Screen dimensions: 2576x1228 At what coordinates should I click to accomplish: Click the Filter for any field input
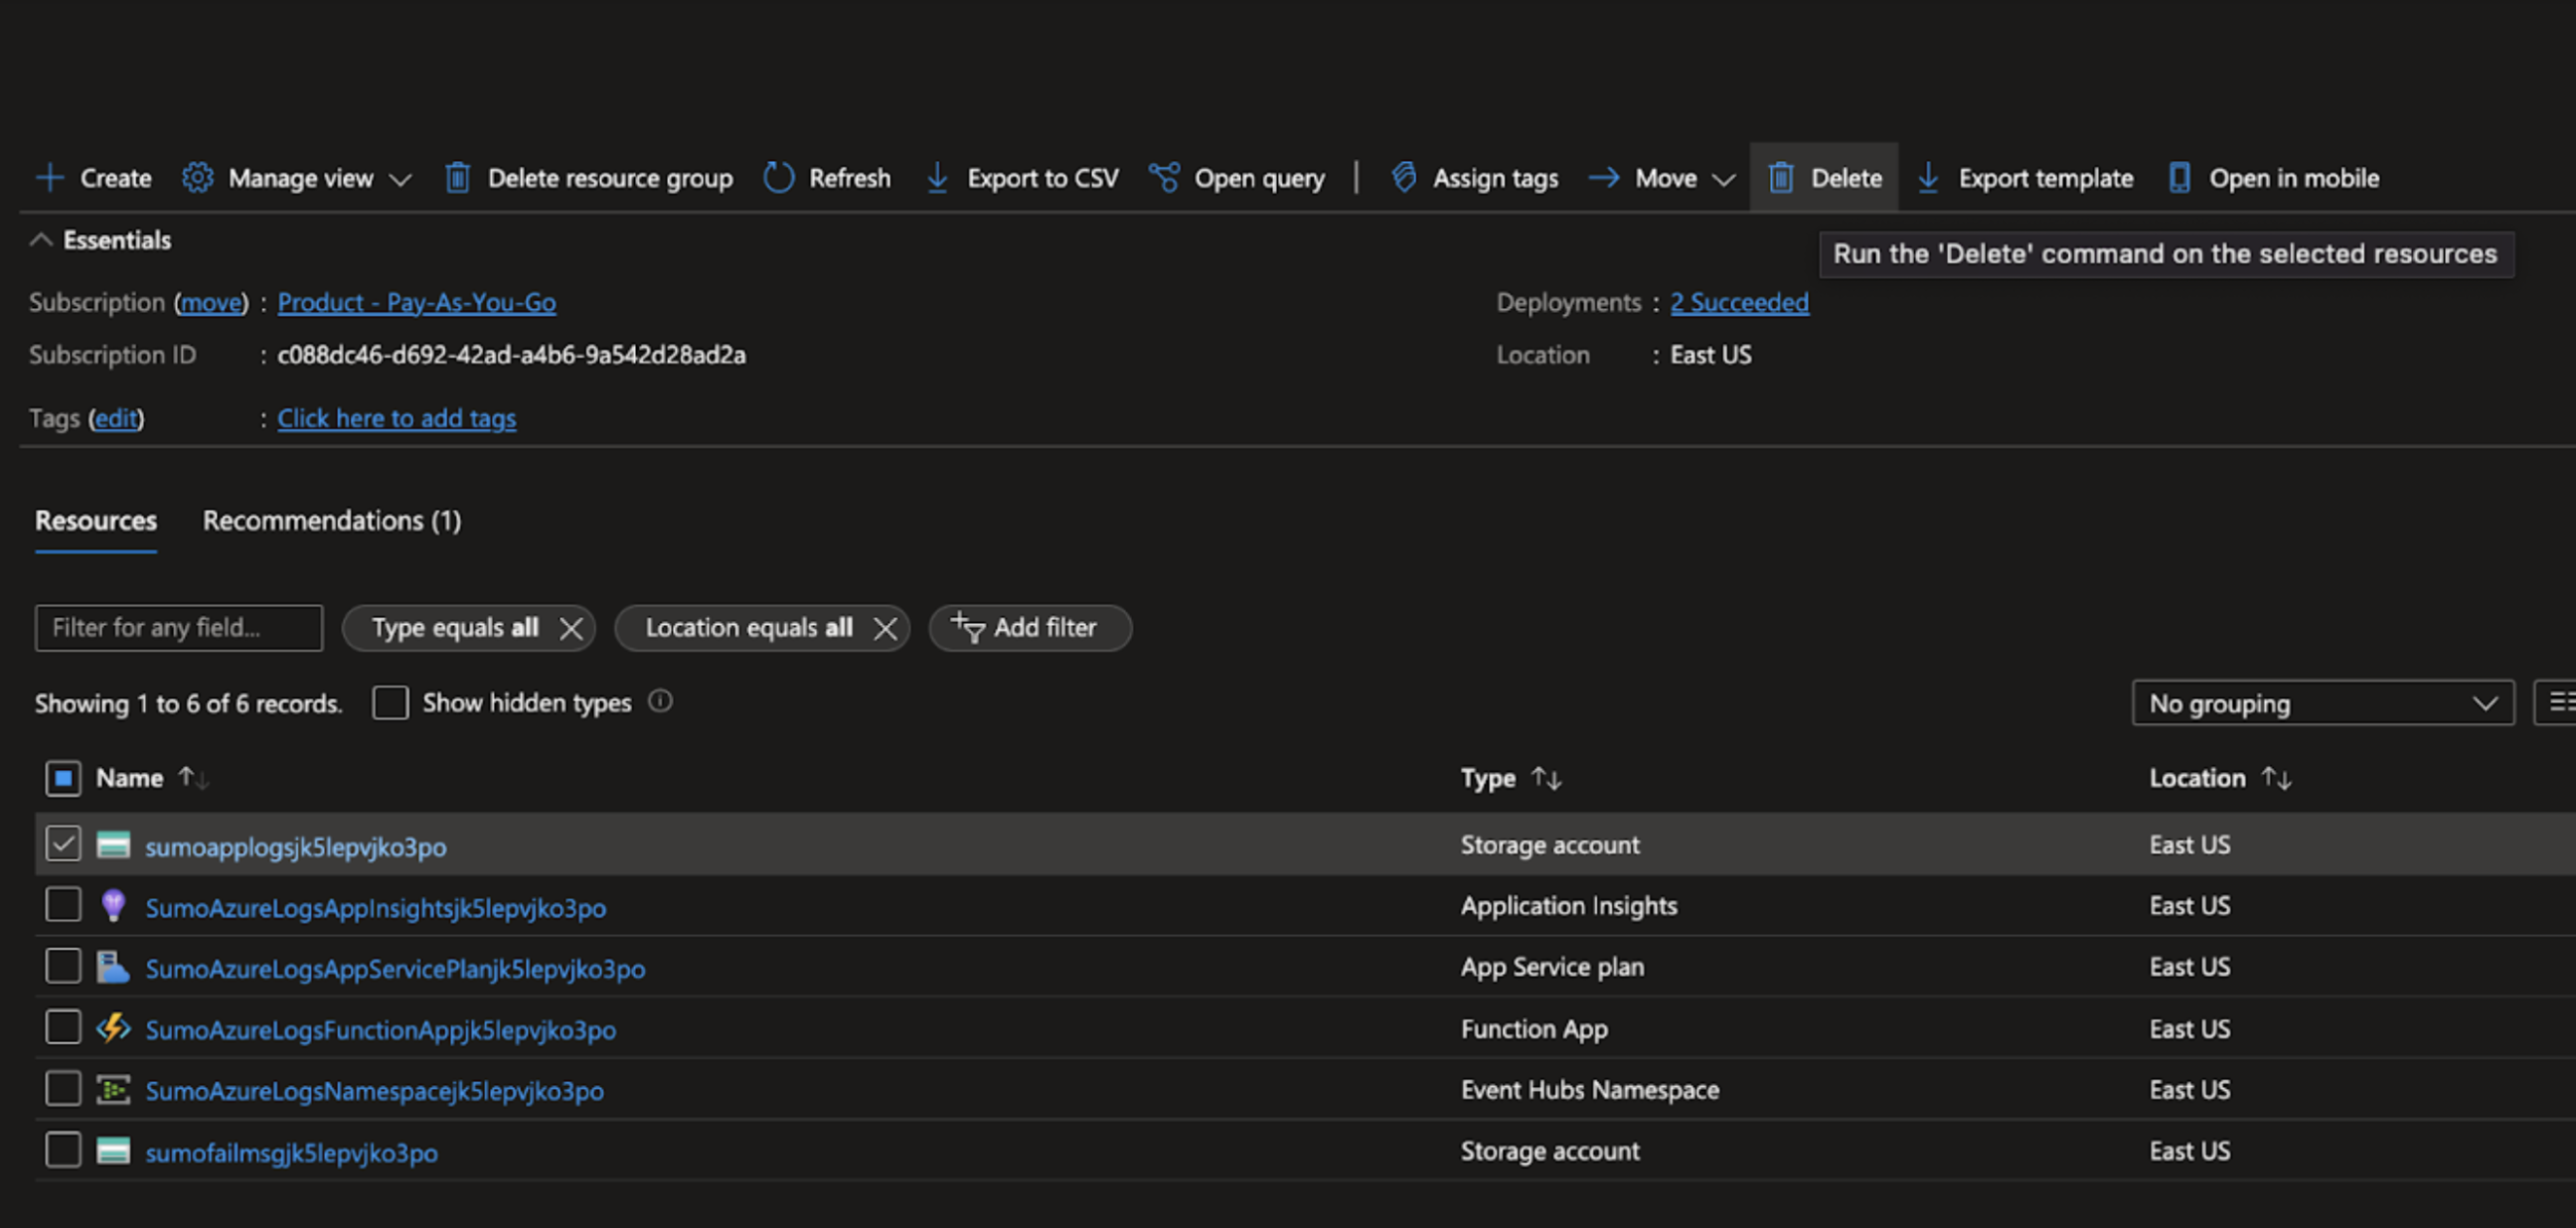(x=179, y=626)
